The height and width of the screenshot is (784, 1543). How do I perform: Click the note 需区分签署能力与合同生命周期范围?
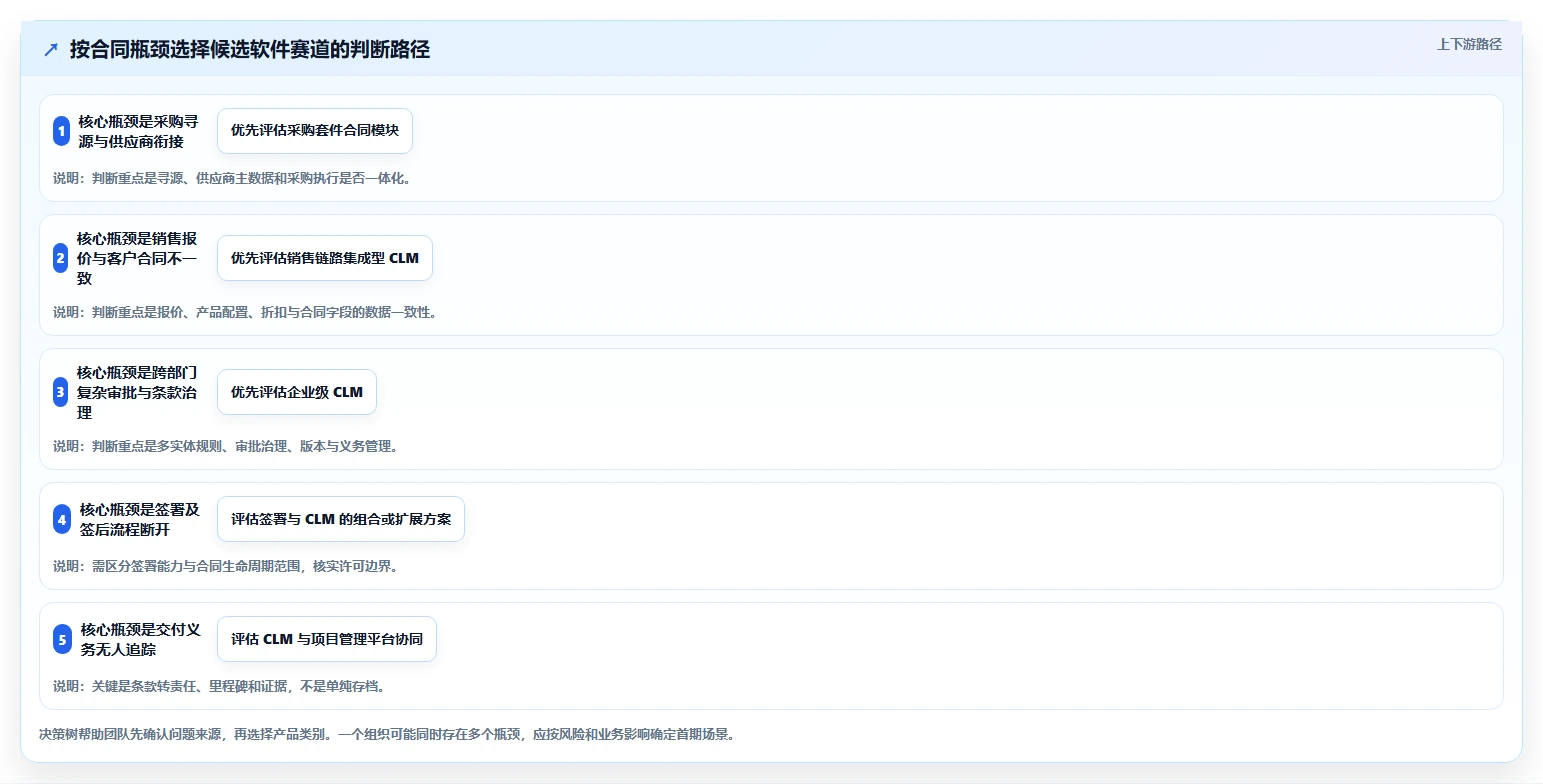[x=226, y=566]
